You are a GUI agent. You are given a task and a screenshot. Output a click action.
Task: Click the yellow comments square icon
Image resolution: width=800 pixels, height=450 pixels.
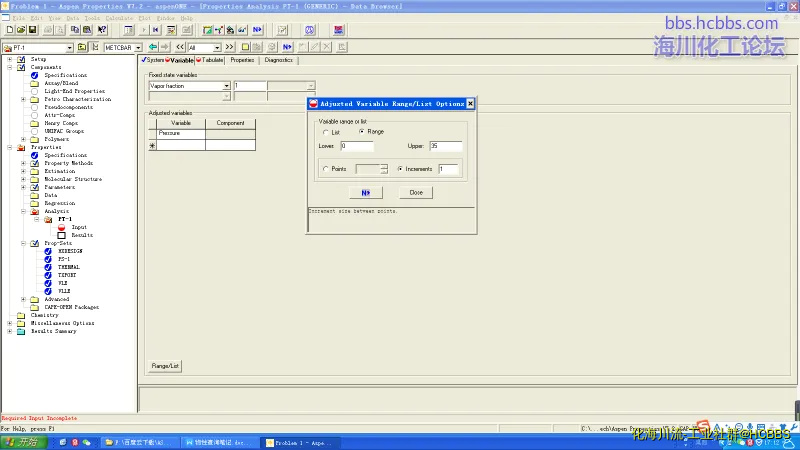click(245, 47)
